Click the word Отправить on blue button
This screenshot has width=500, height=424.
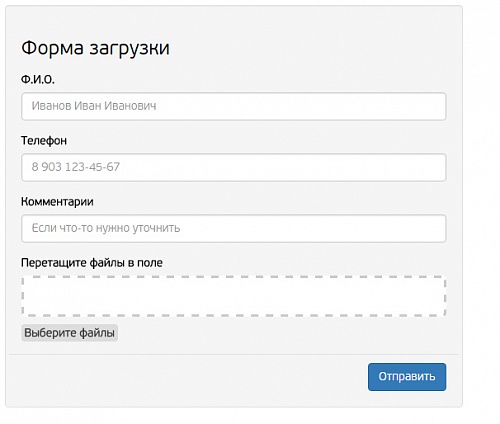click(x=407, y=377)
